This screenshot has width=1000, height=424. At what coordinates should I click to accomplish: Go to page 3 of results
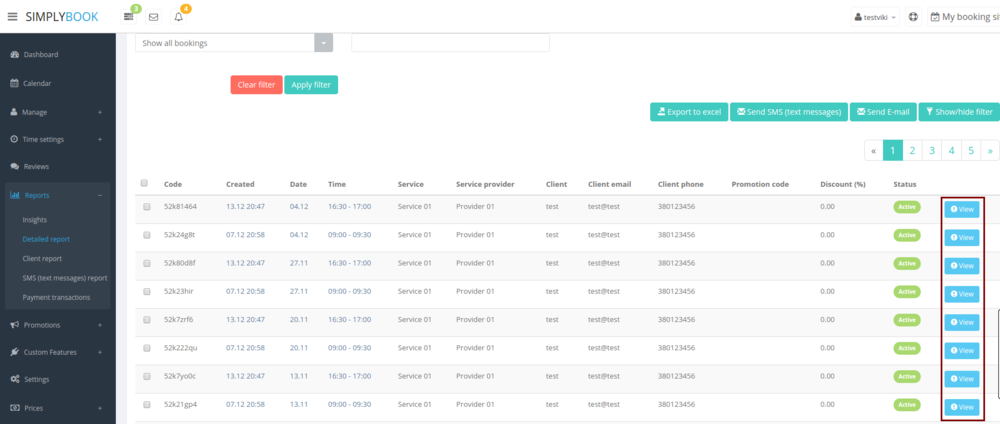coord(930,150)
